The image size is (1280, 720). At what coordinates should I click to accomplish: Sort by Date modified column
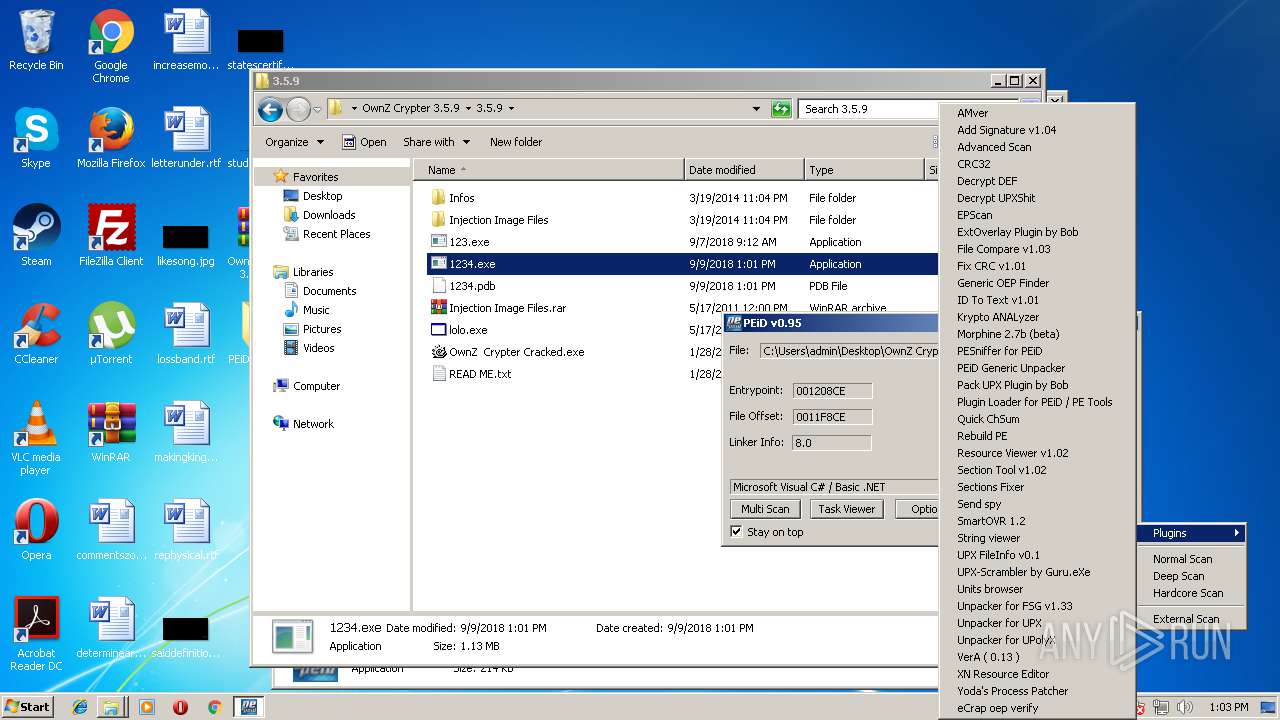pos(744,170)
